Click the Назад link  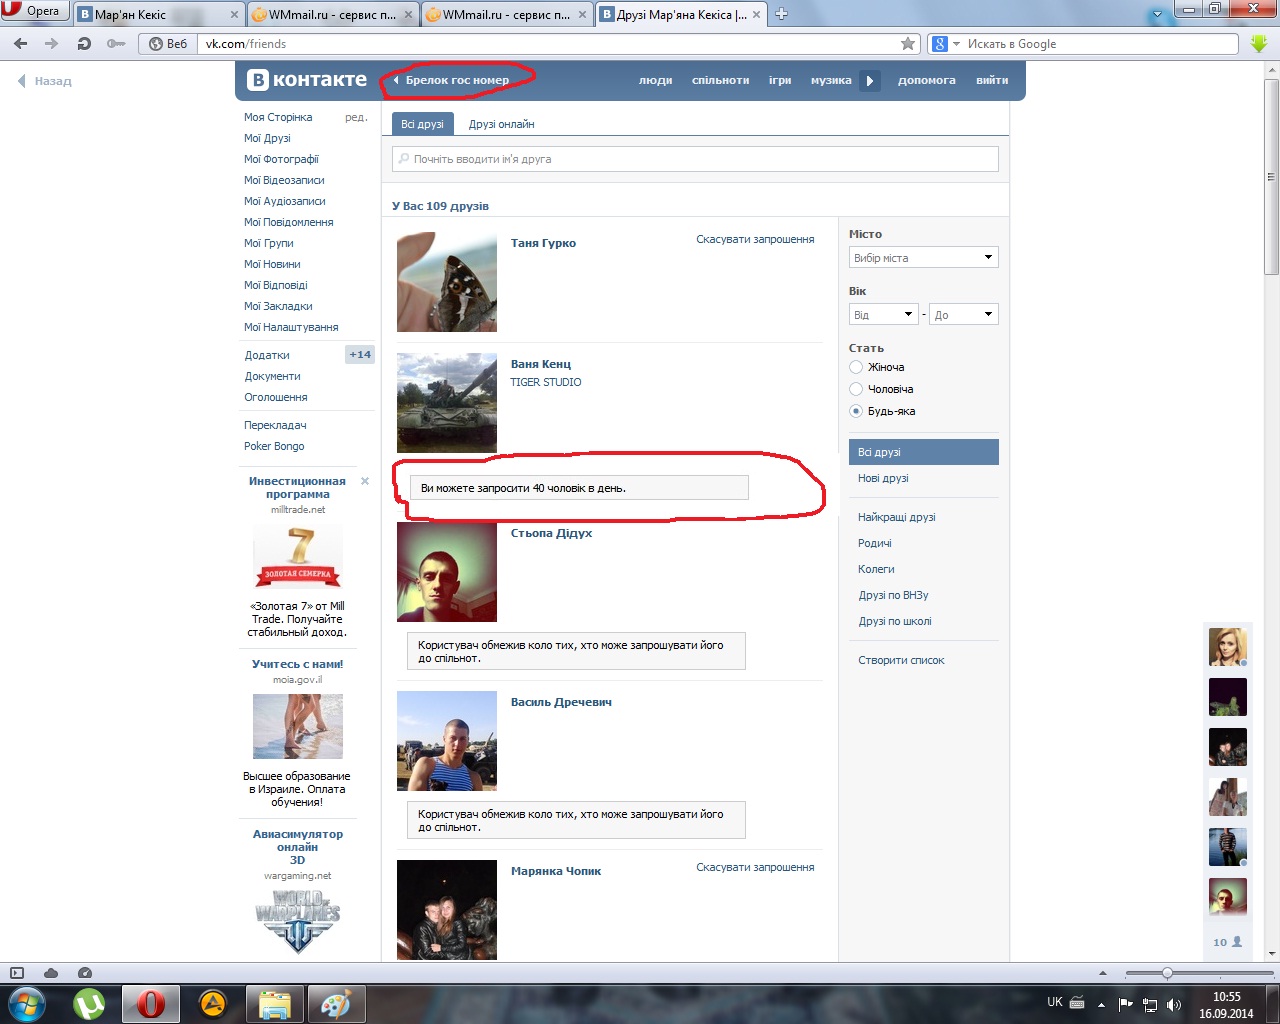(x=45, y=81)
